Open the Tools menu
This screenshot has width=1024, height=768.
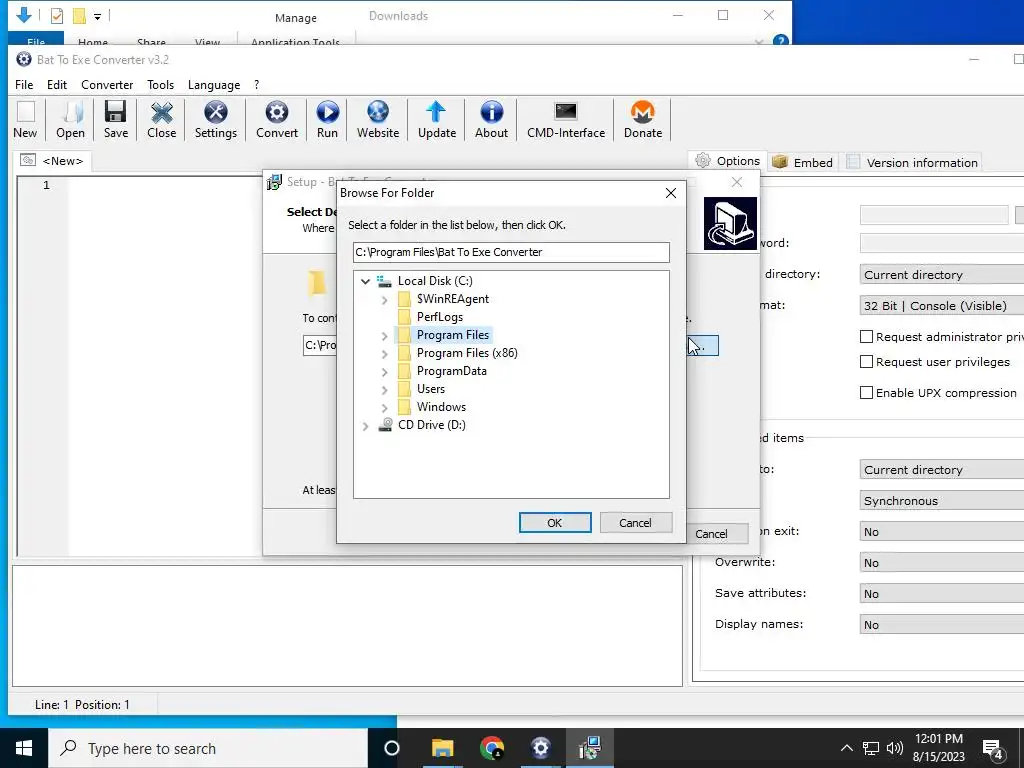(x=161, y=85)
